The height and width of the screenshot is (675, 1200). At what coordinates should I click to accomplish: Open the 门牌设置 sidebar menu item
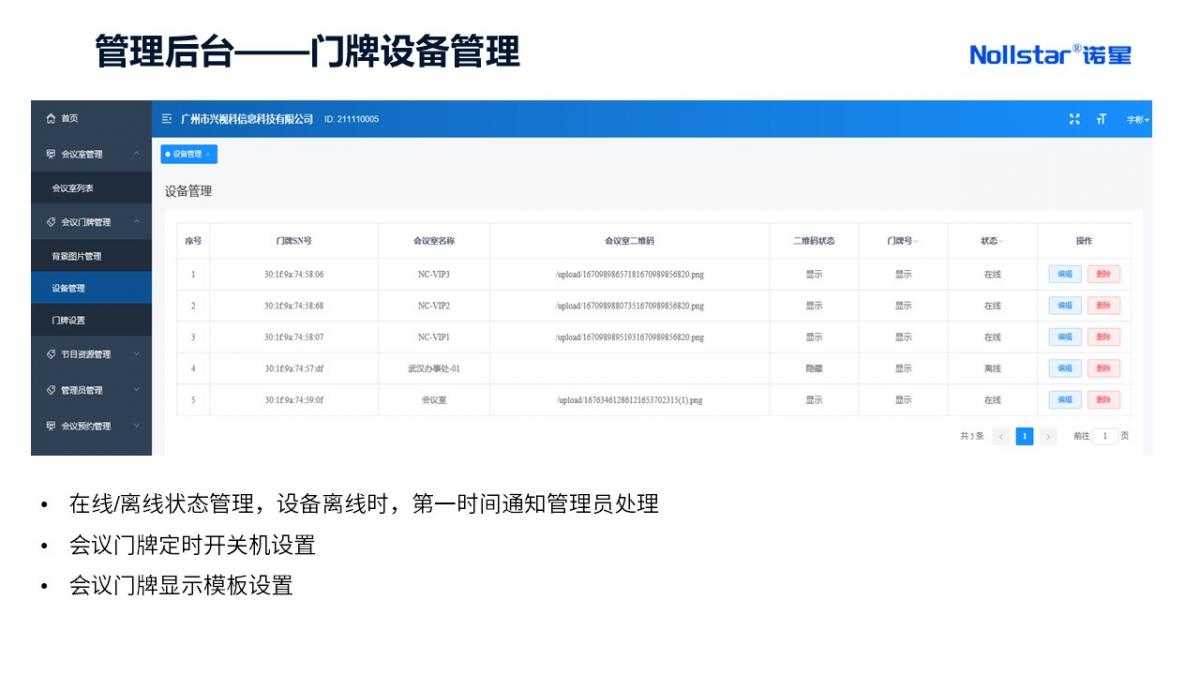tap(69, 321)
